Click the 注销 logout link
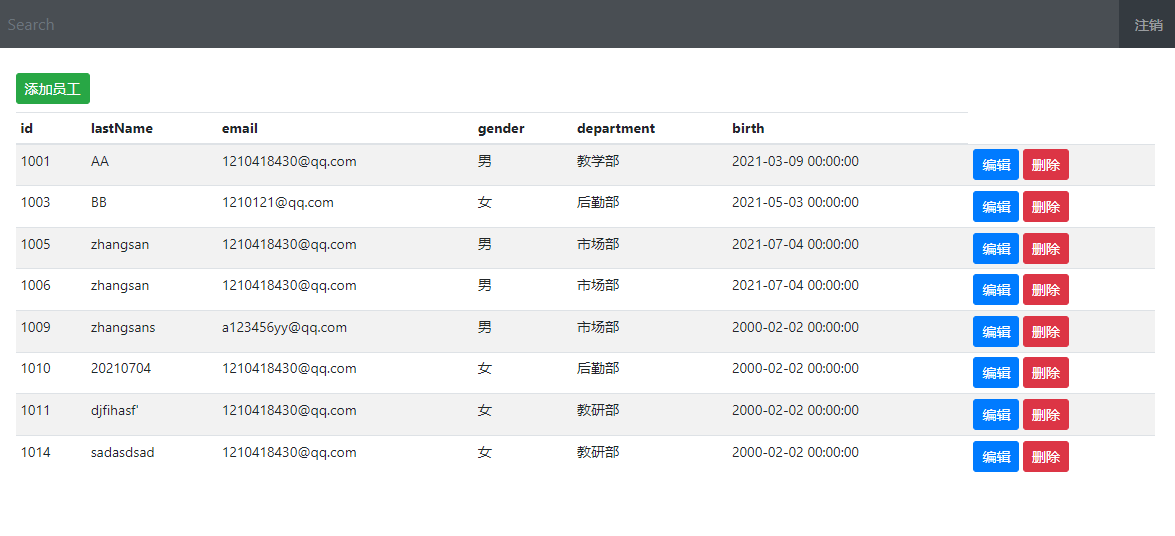 coord(1148,25)
